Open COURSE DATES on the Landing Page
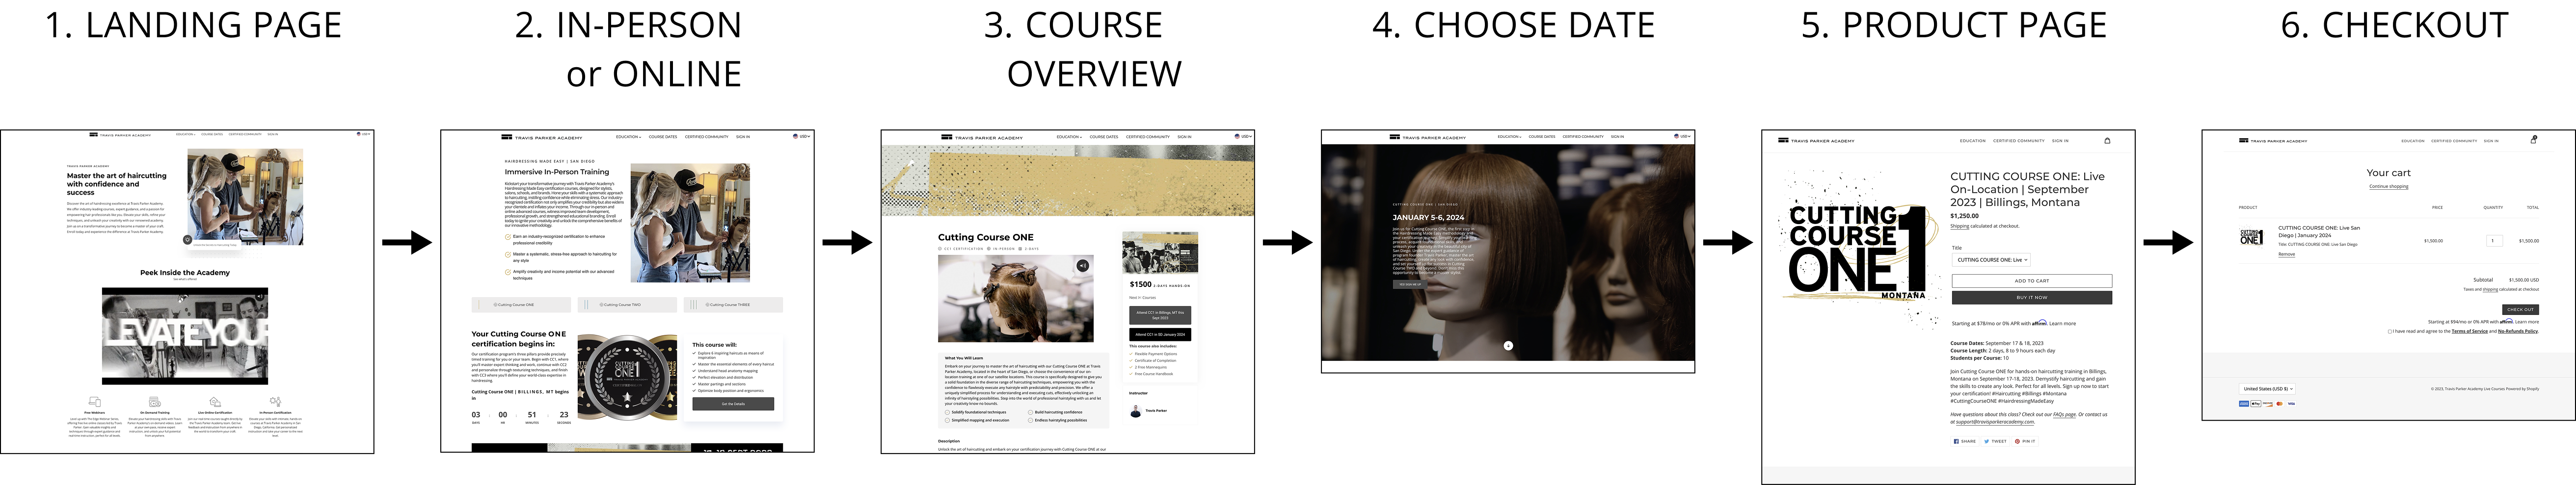 click(212, 134)
